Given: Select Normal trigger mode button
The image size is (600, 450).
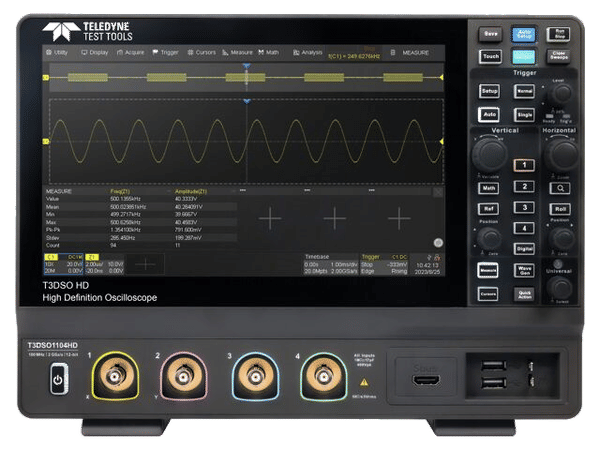Looking at the screenshot, I should tap(524, 91).
